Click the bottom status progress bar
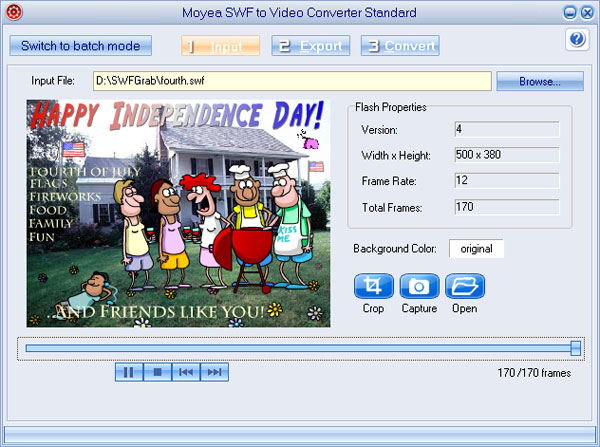 [x=300, y=436]
